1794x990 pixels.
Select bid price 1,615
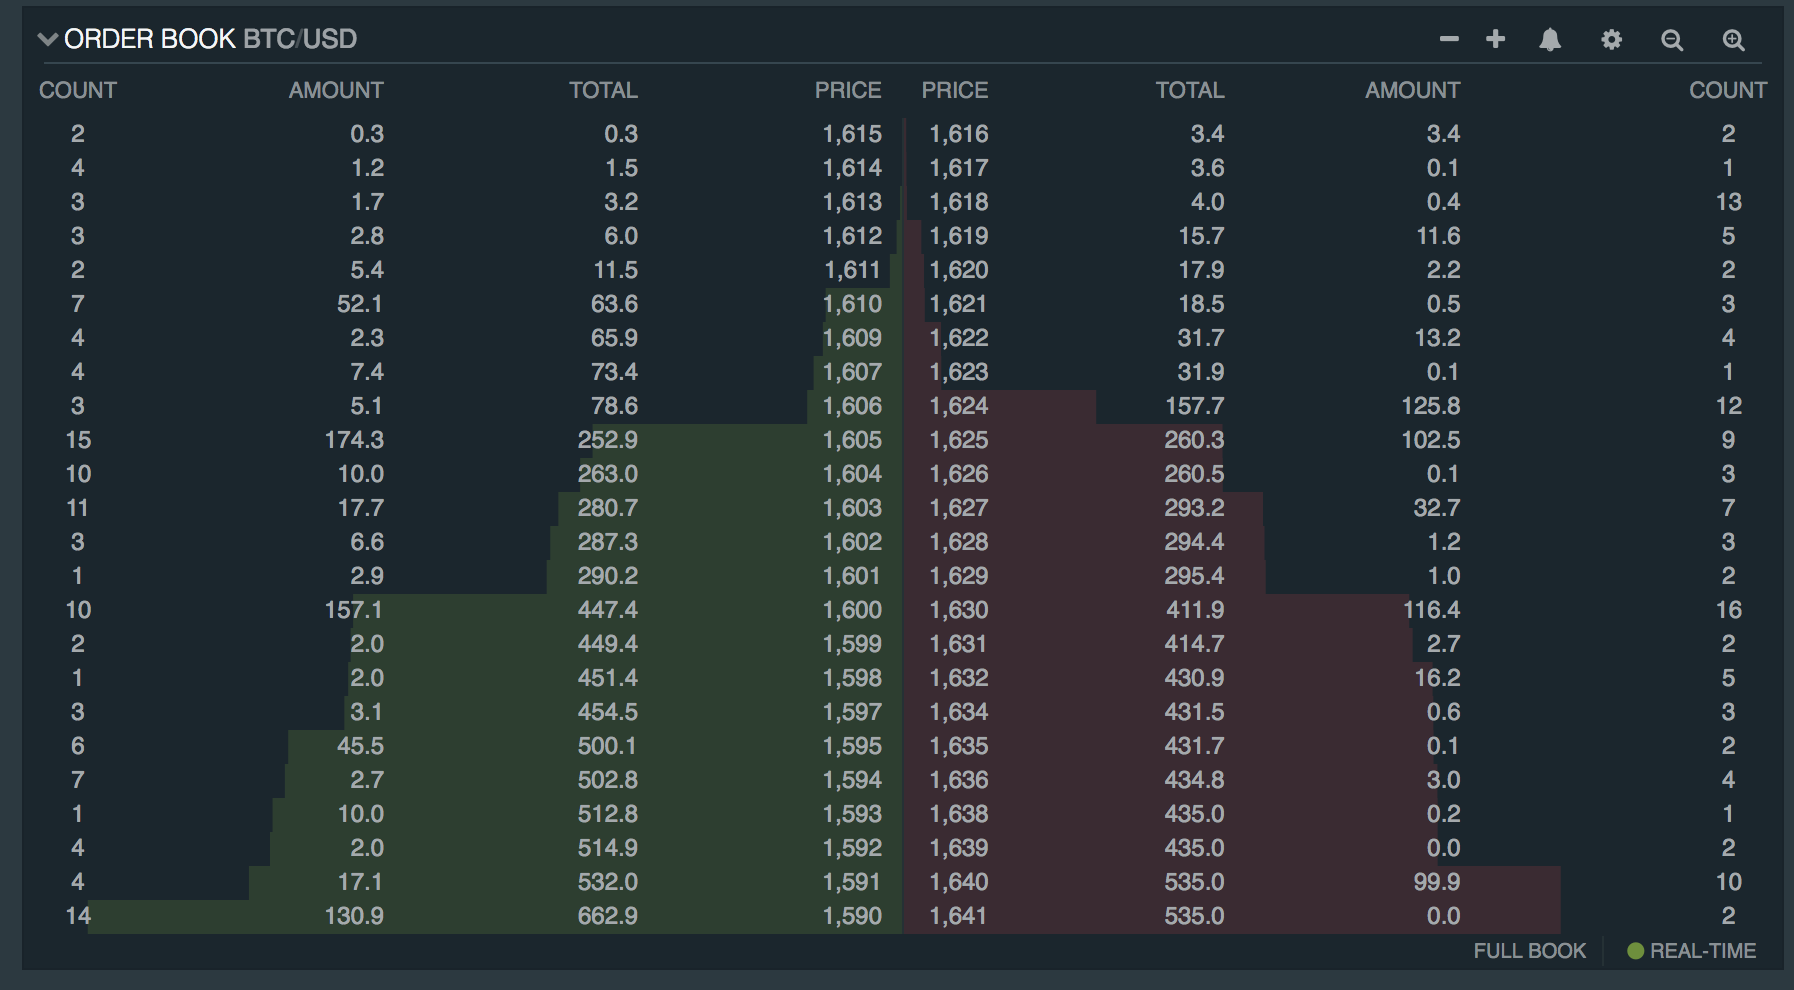tap(852, 134)
